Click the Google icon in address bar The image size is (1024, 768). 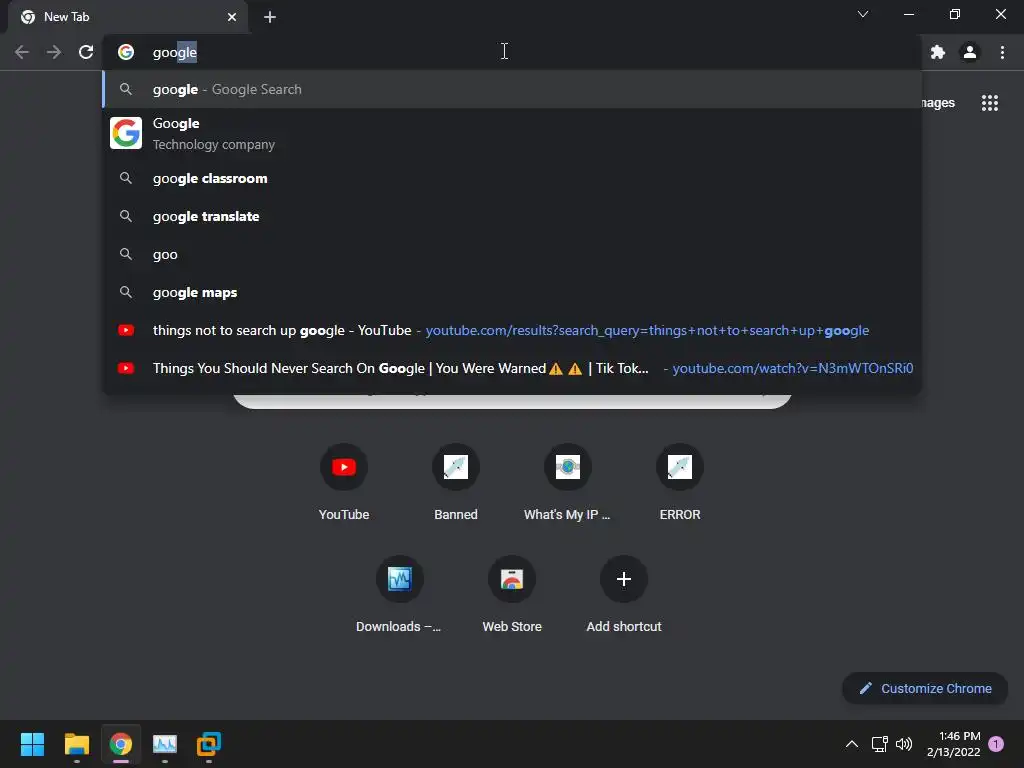point(126,52)
